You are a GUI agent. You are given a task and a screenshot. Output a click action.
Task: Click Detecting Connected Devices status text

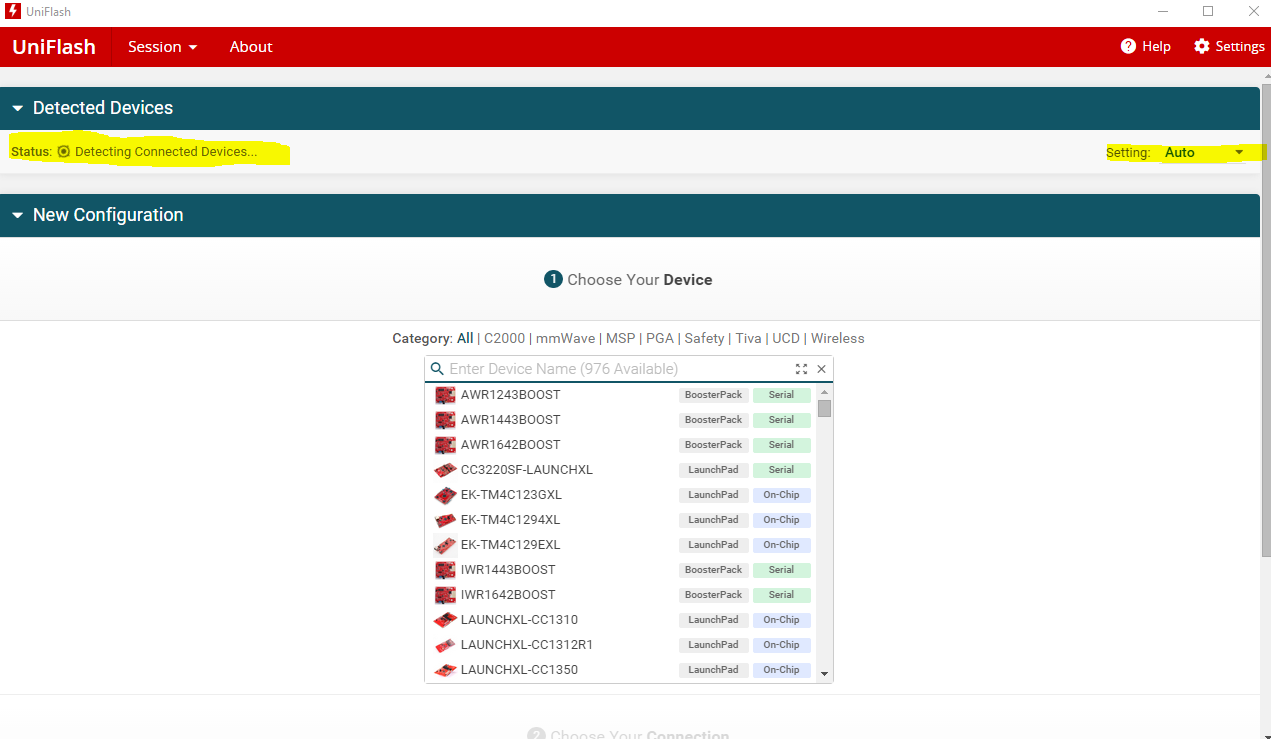[x=166, y=152]
